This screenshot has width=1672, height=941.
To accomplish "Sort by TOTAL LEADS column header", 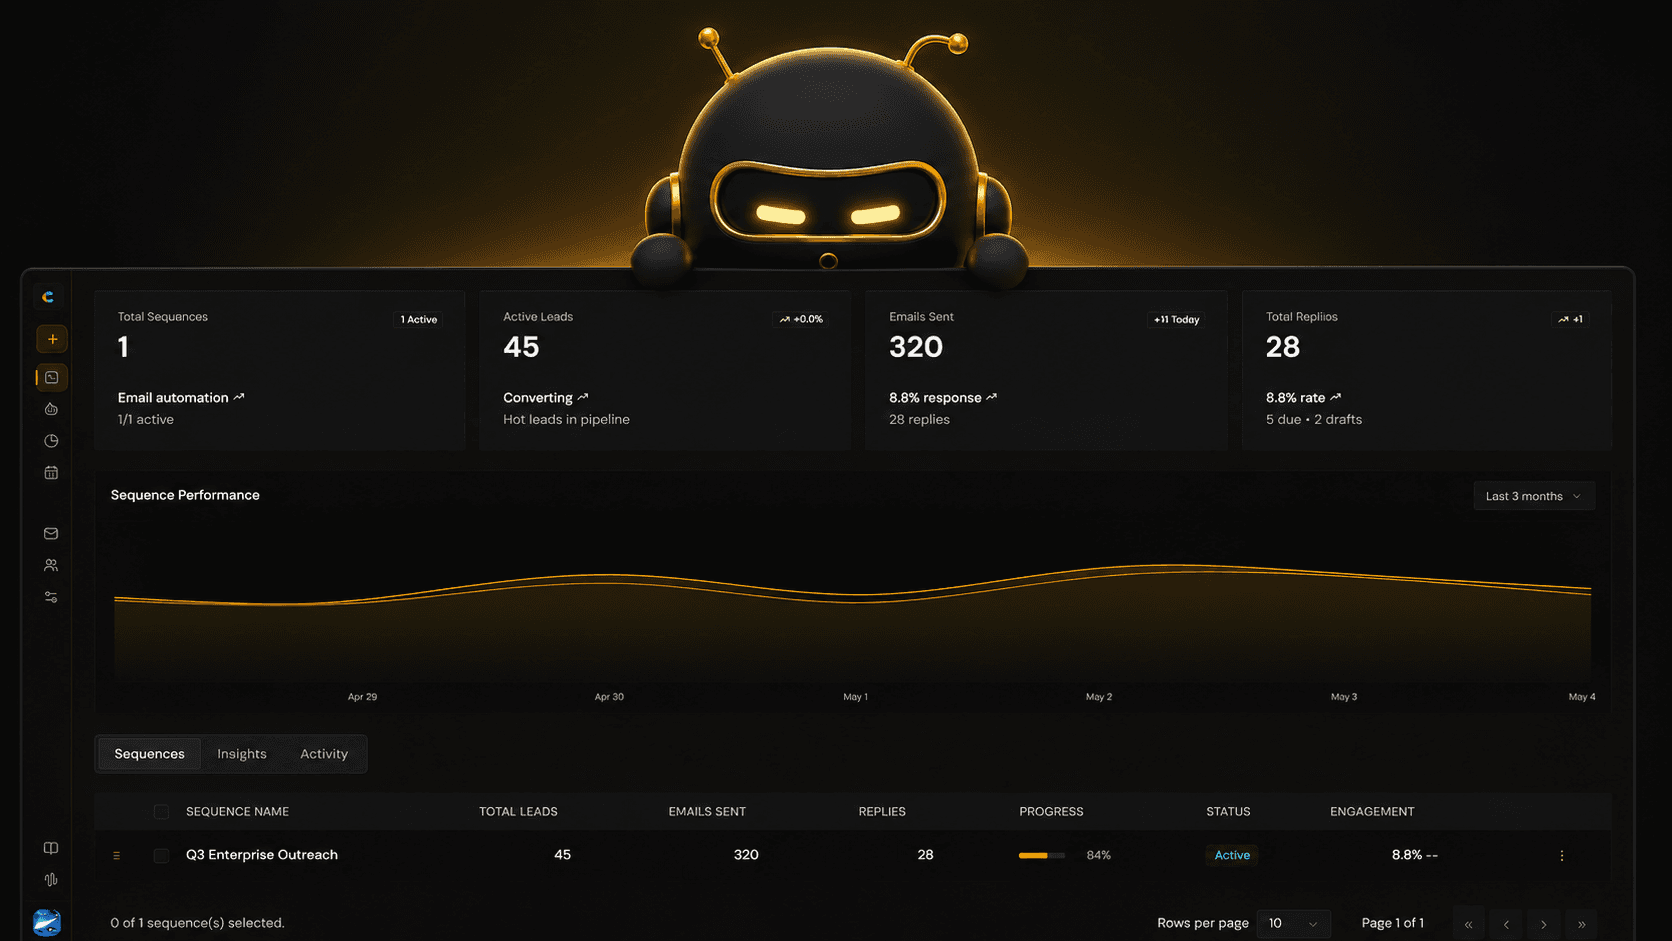I will (518, 812).
